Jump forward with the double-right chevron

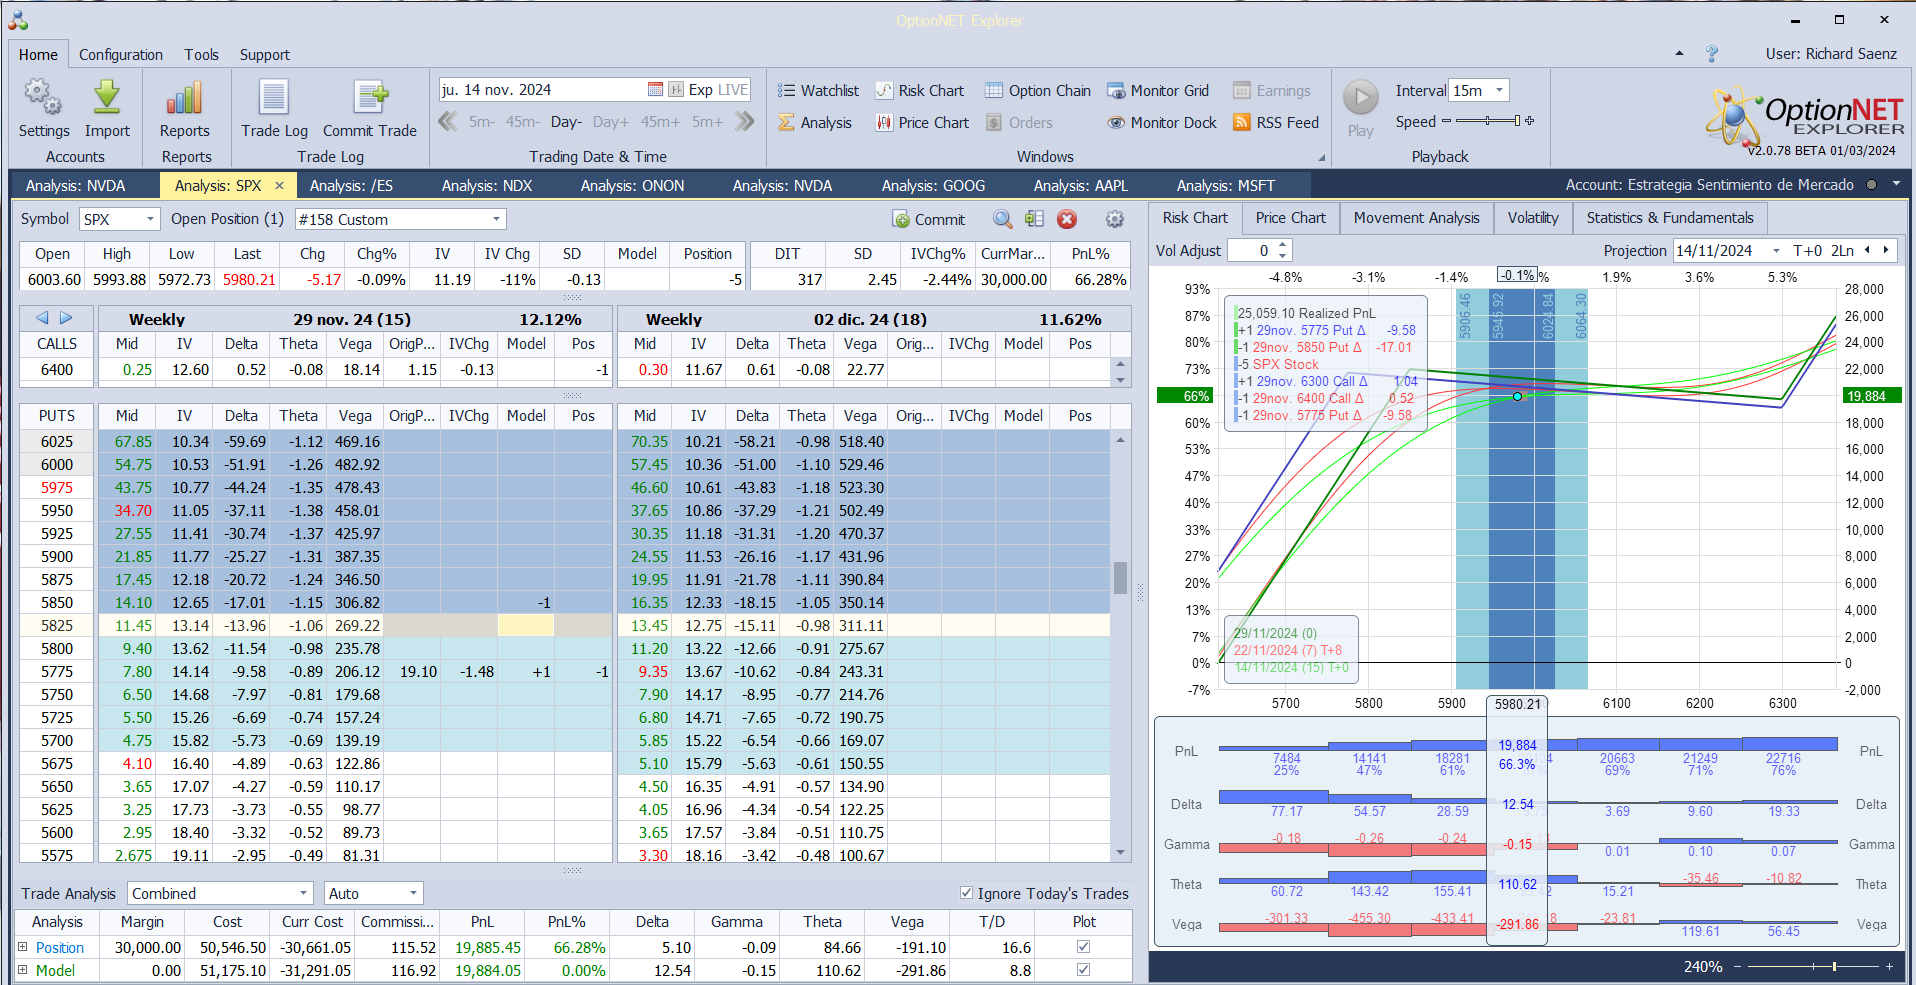click(x=745, y=122)
